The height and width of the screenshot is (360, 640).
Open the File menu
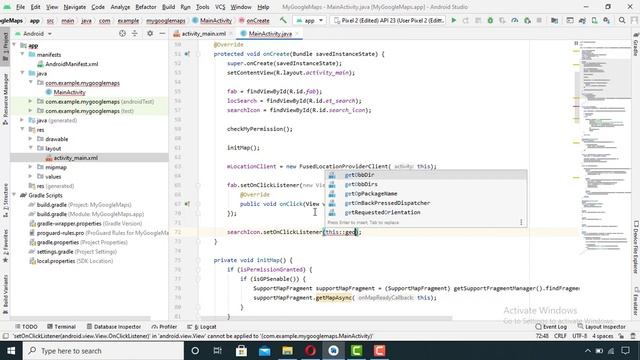(20, 7)
